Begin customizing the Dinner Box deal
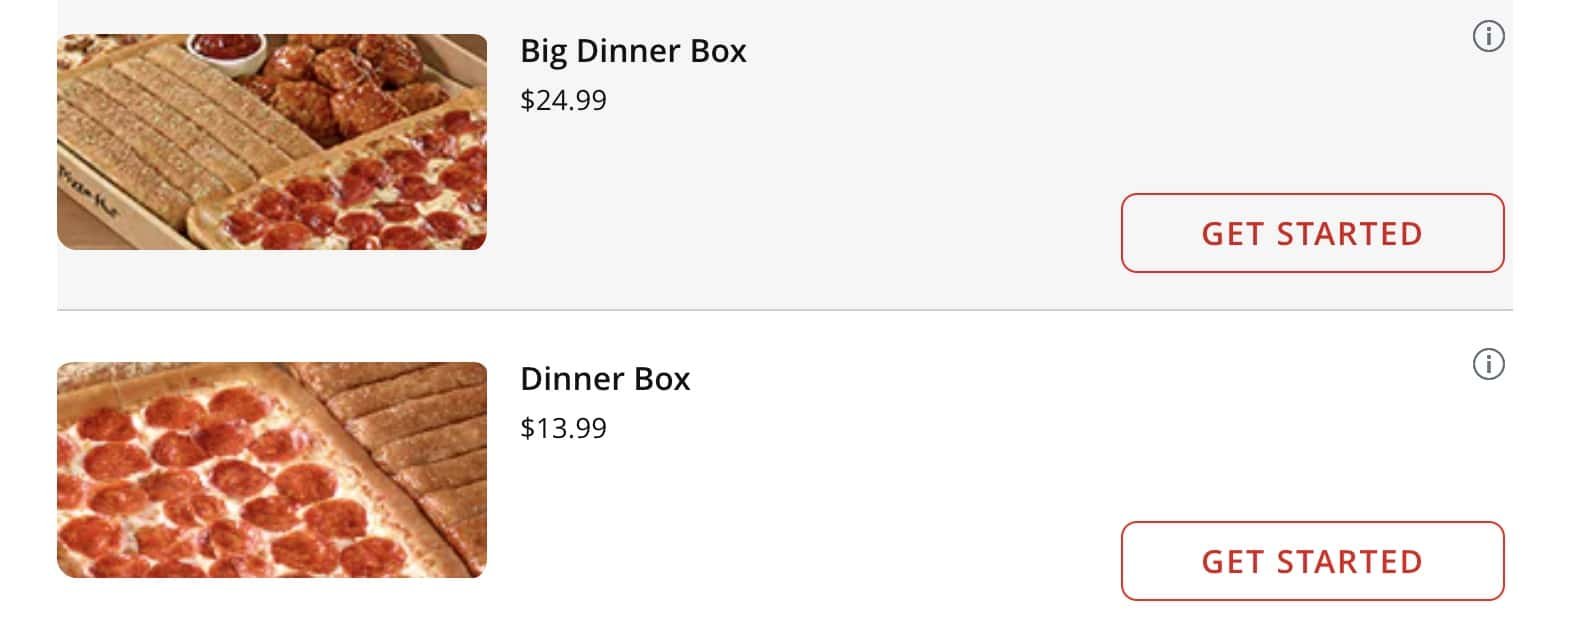 [x=1312, y=561]
